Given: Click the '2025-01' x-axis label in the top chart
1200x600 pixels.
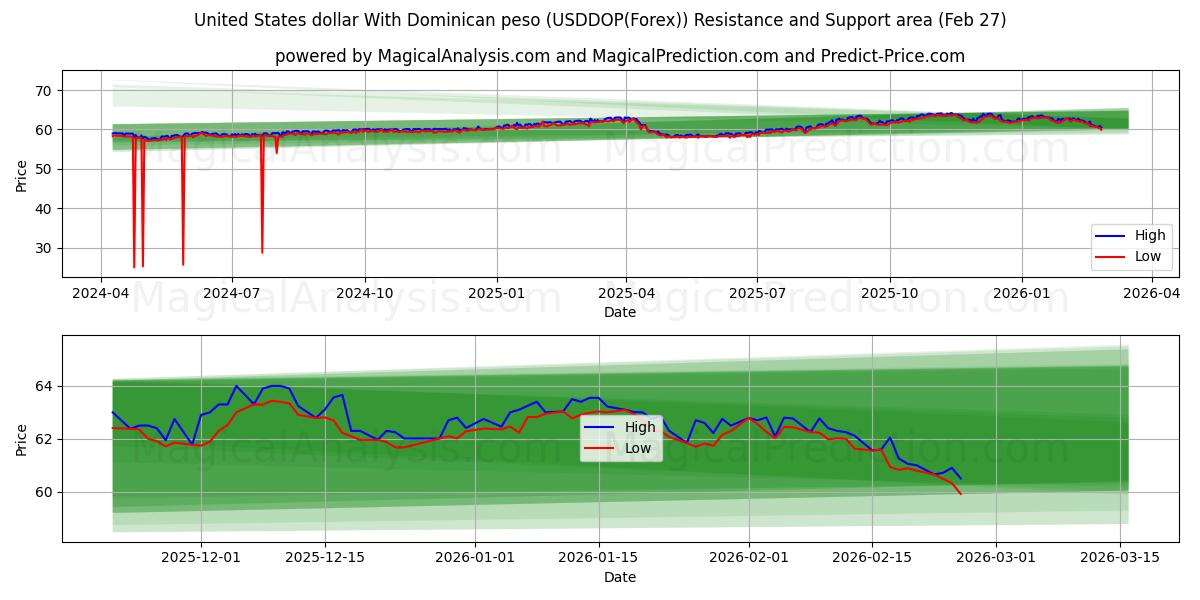Looking at the screenshot, I should (x=497, y=293).
